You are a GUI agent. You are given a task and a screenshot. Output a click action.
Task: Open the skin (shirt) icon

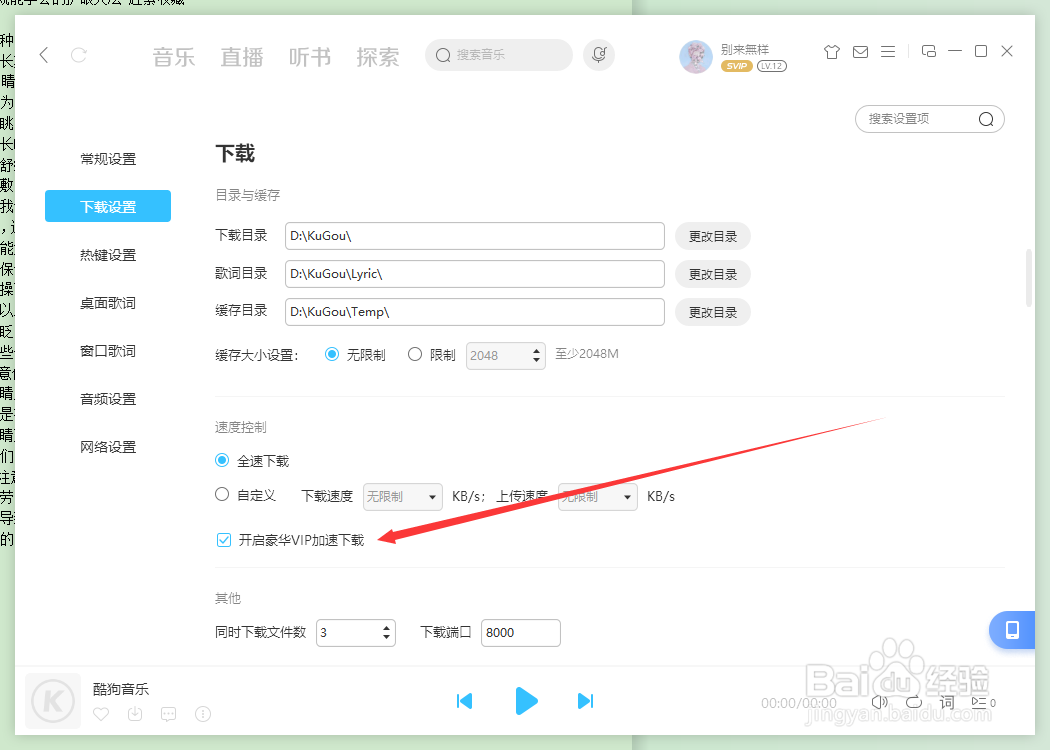pyautogui.click(x=832, y=52)
